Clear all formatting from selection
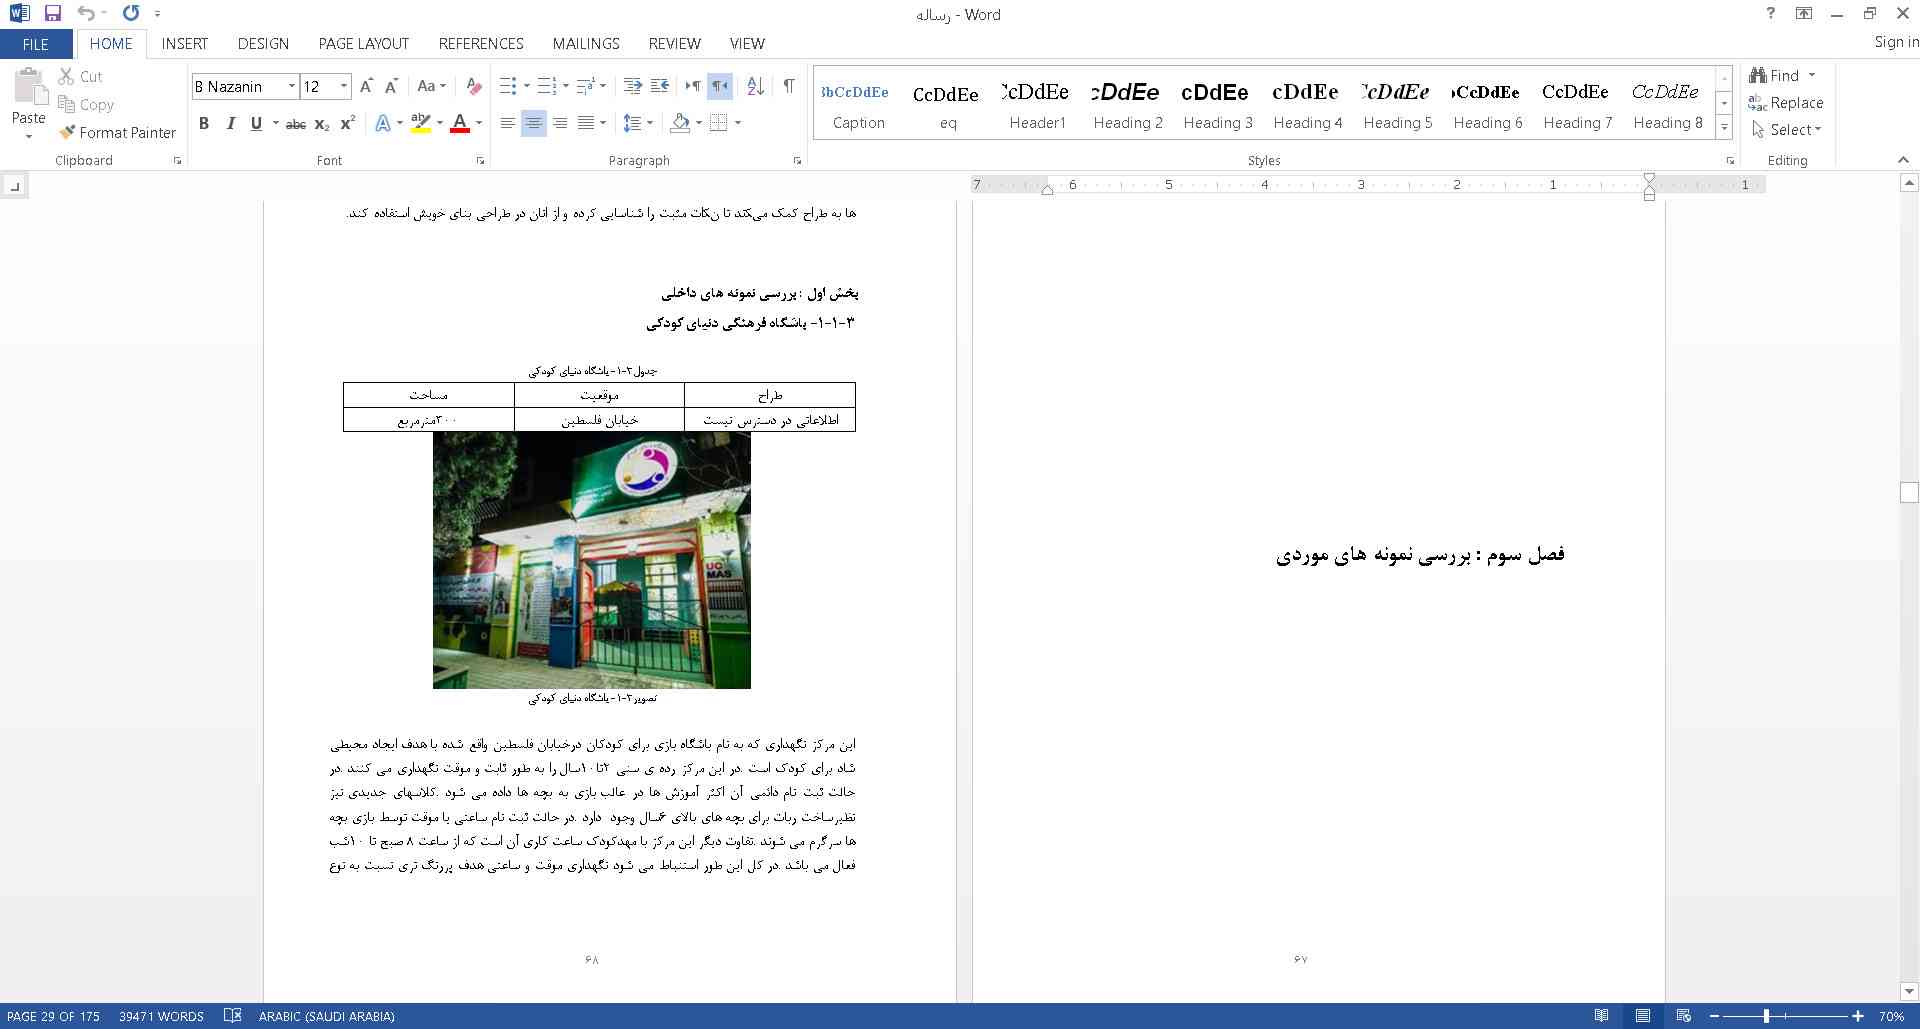1920x1029 pixels. click(474, 86)
